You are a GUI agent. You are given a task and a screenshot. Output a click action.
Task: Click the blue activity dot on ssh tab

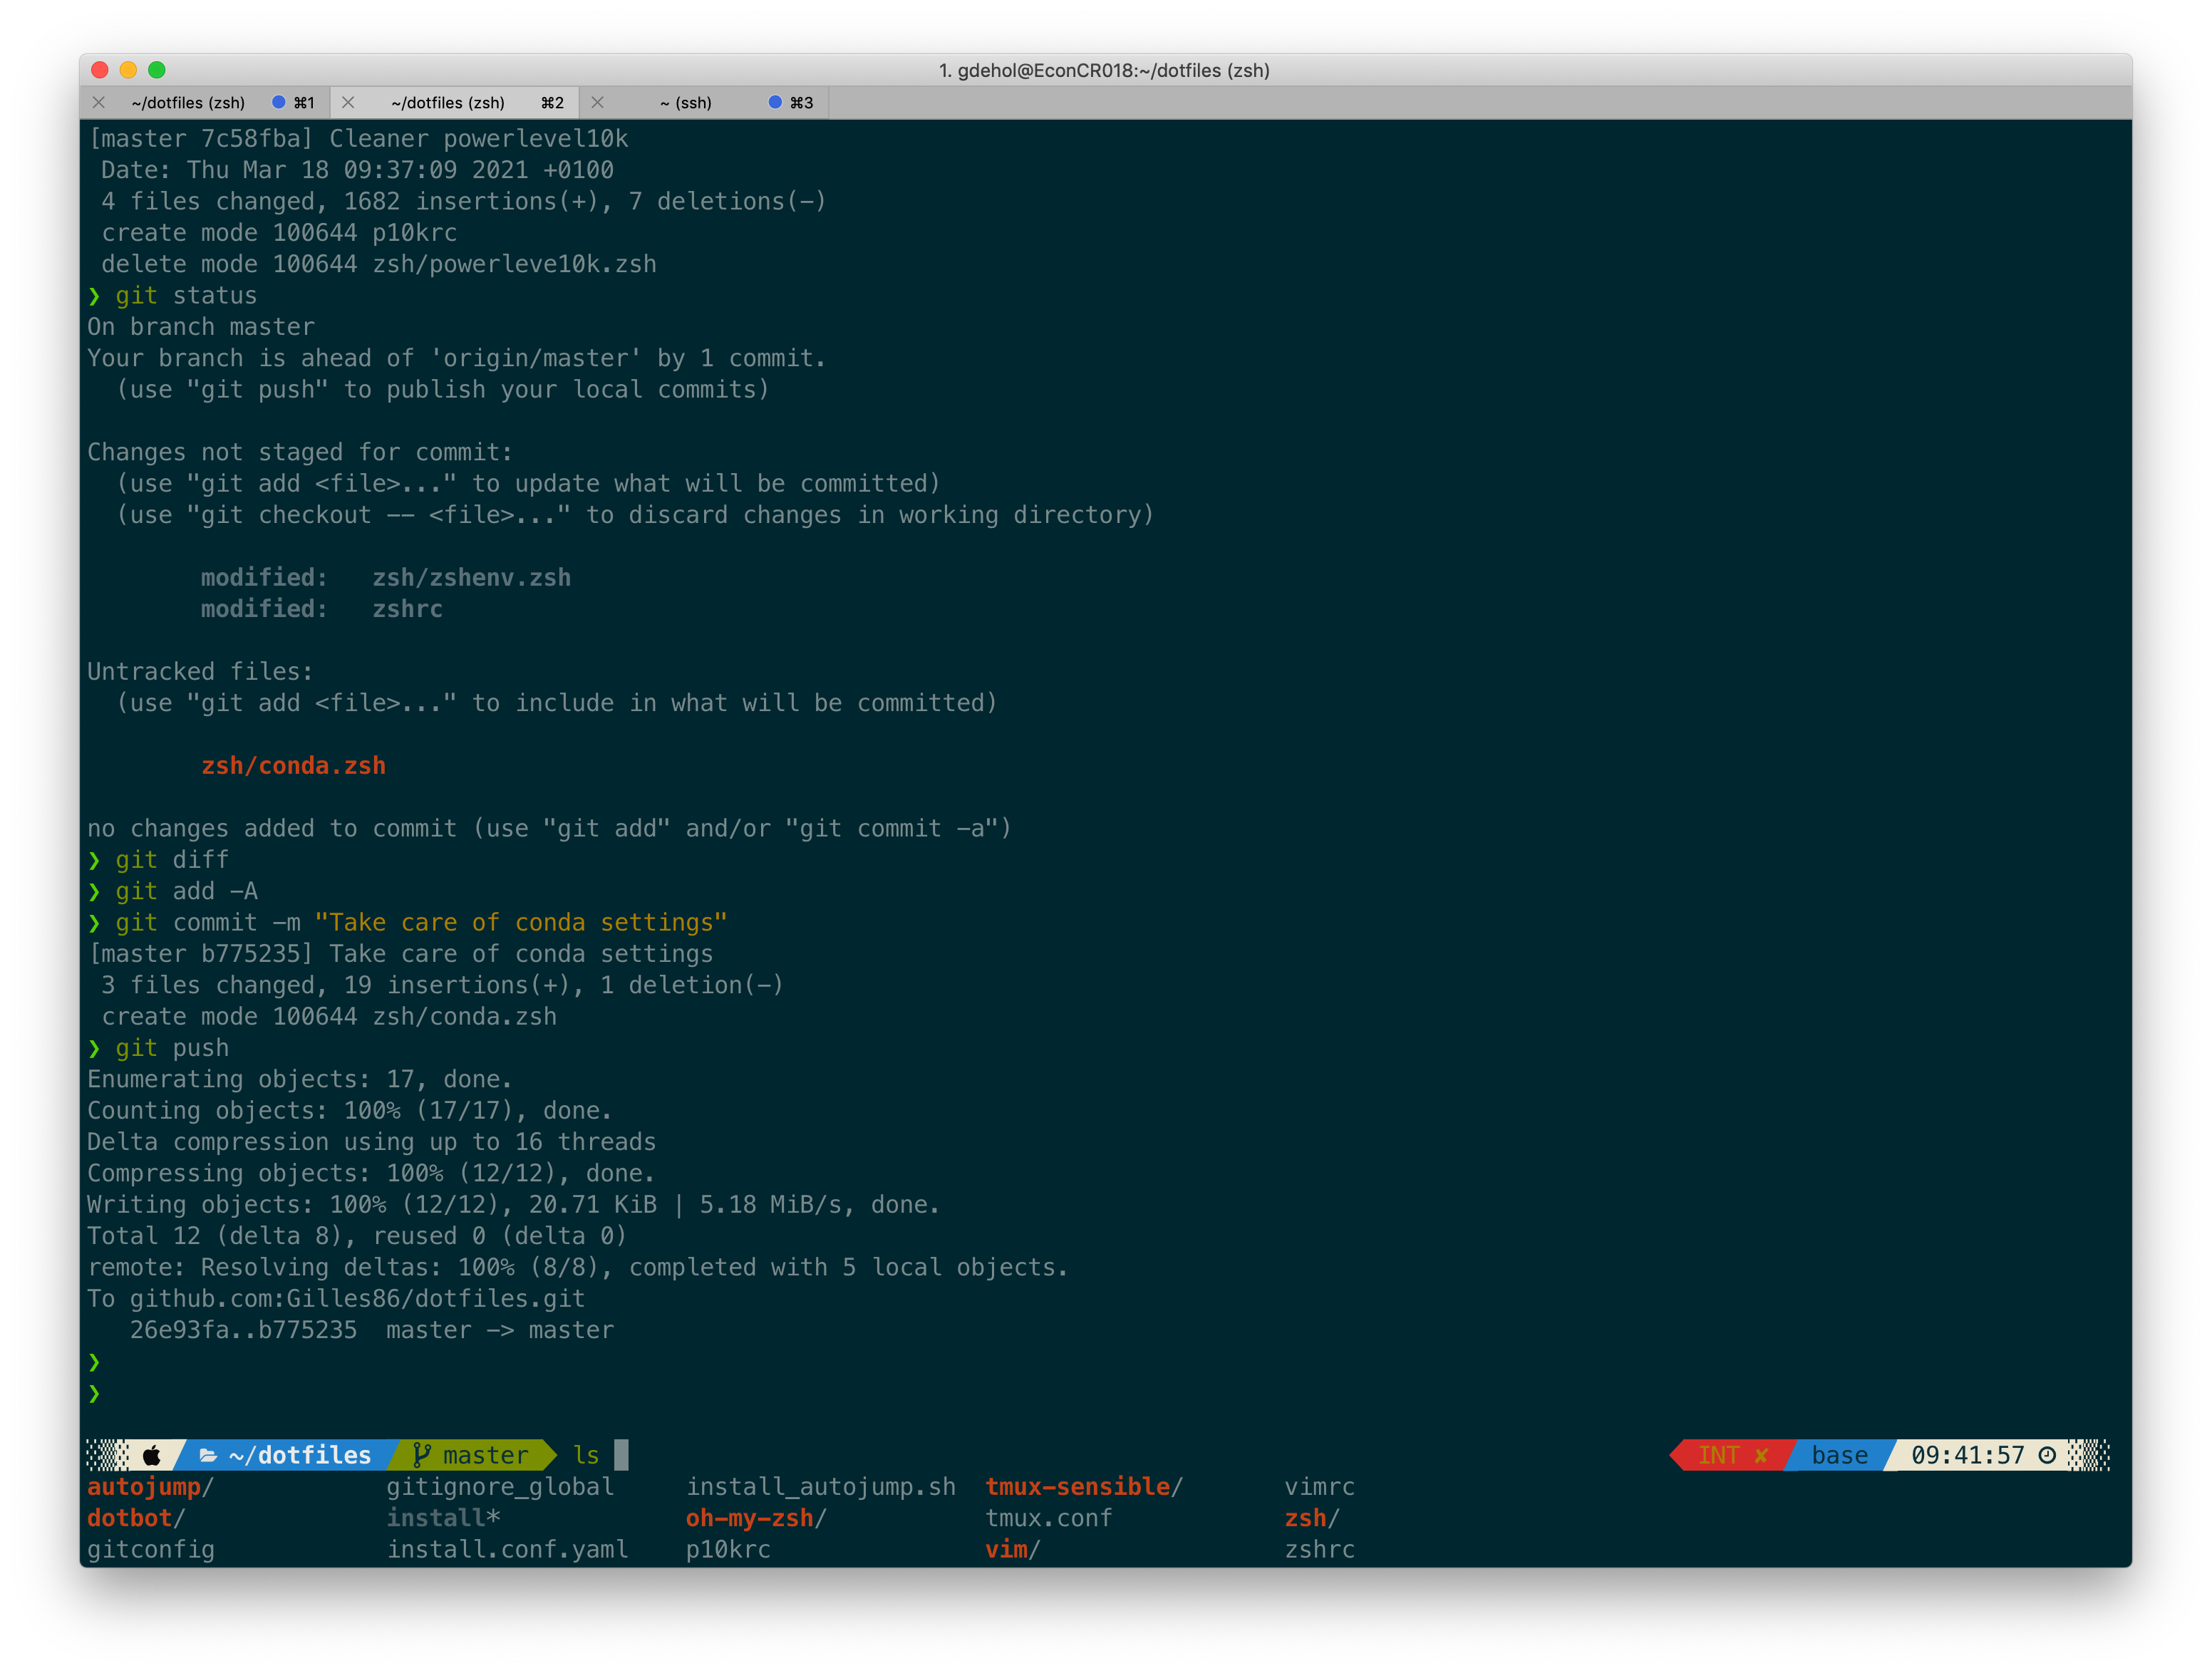[x=775, y=102]
